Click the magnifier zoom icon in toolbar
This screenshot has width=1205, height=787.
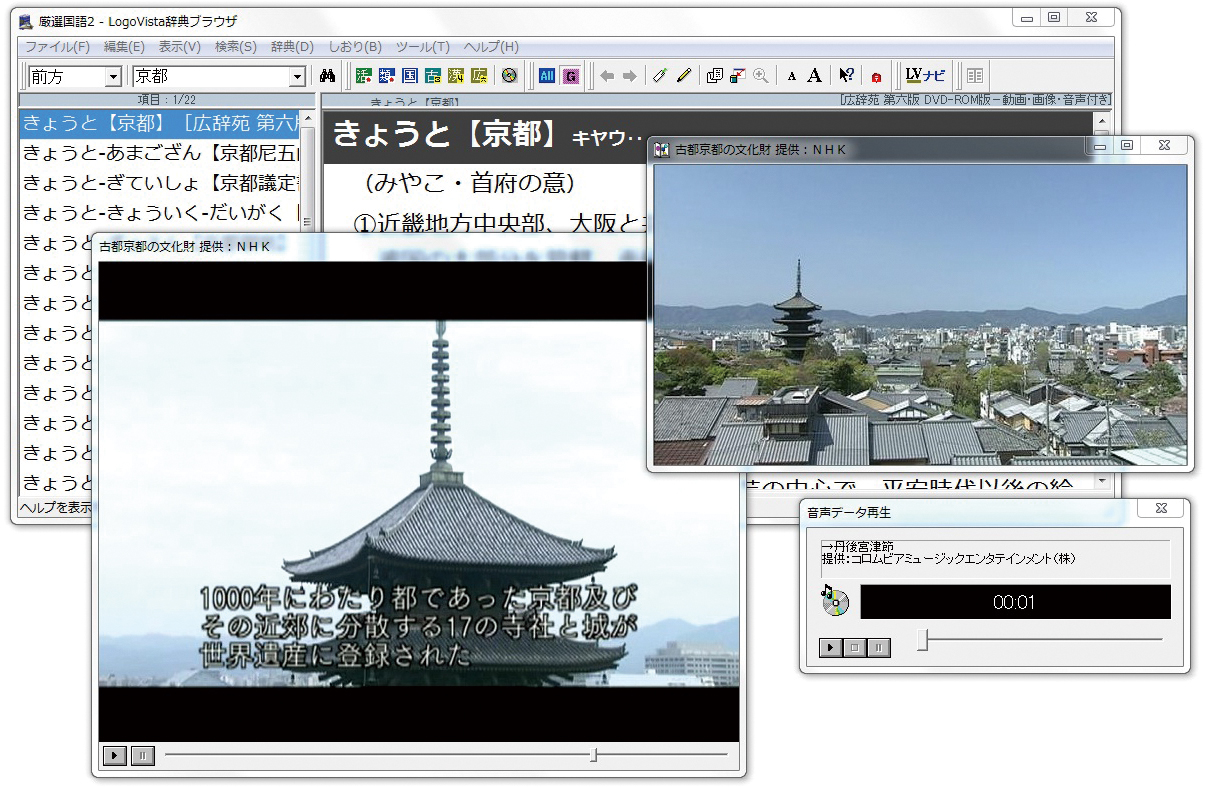click(x=761, y=76)
